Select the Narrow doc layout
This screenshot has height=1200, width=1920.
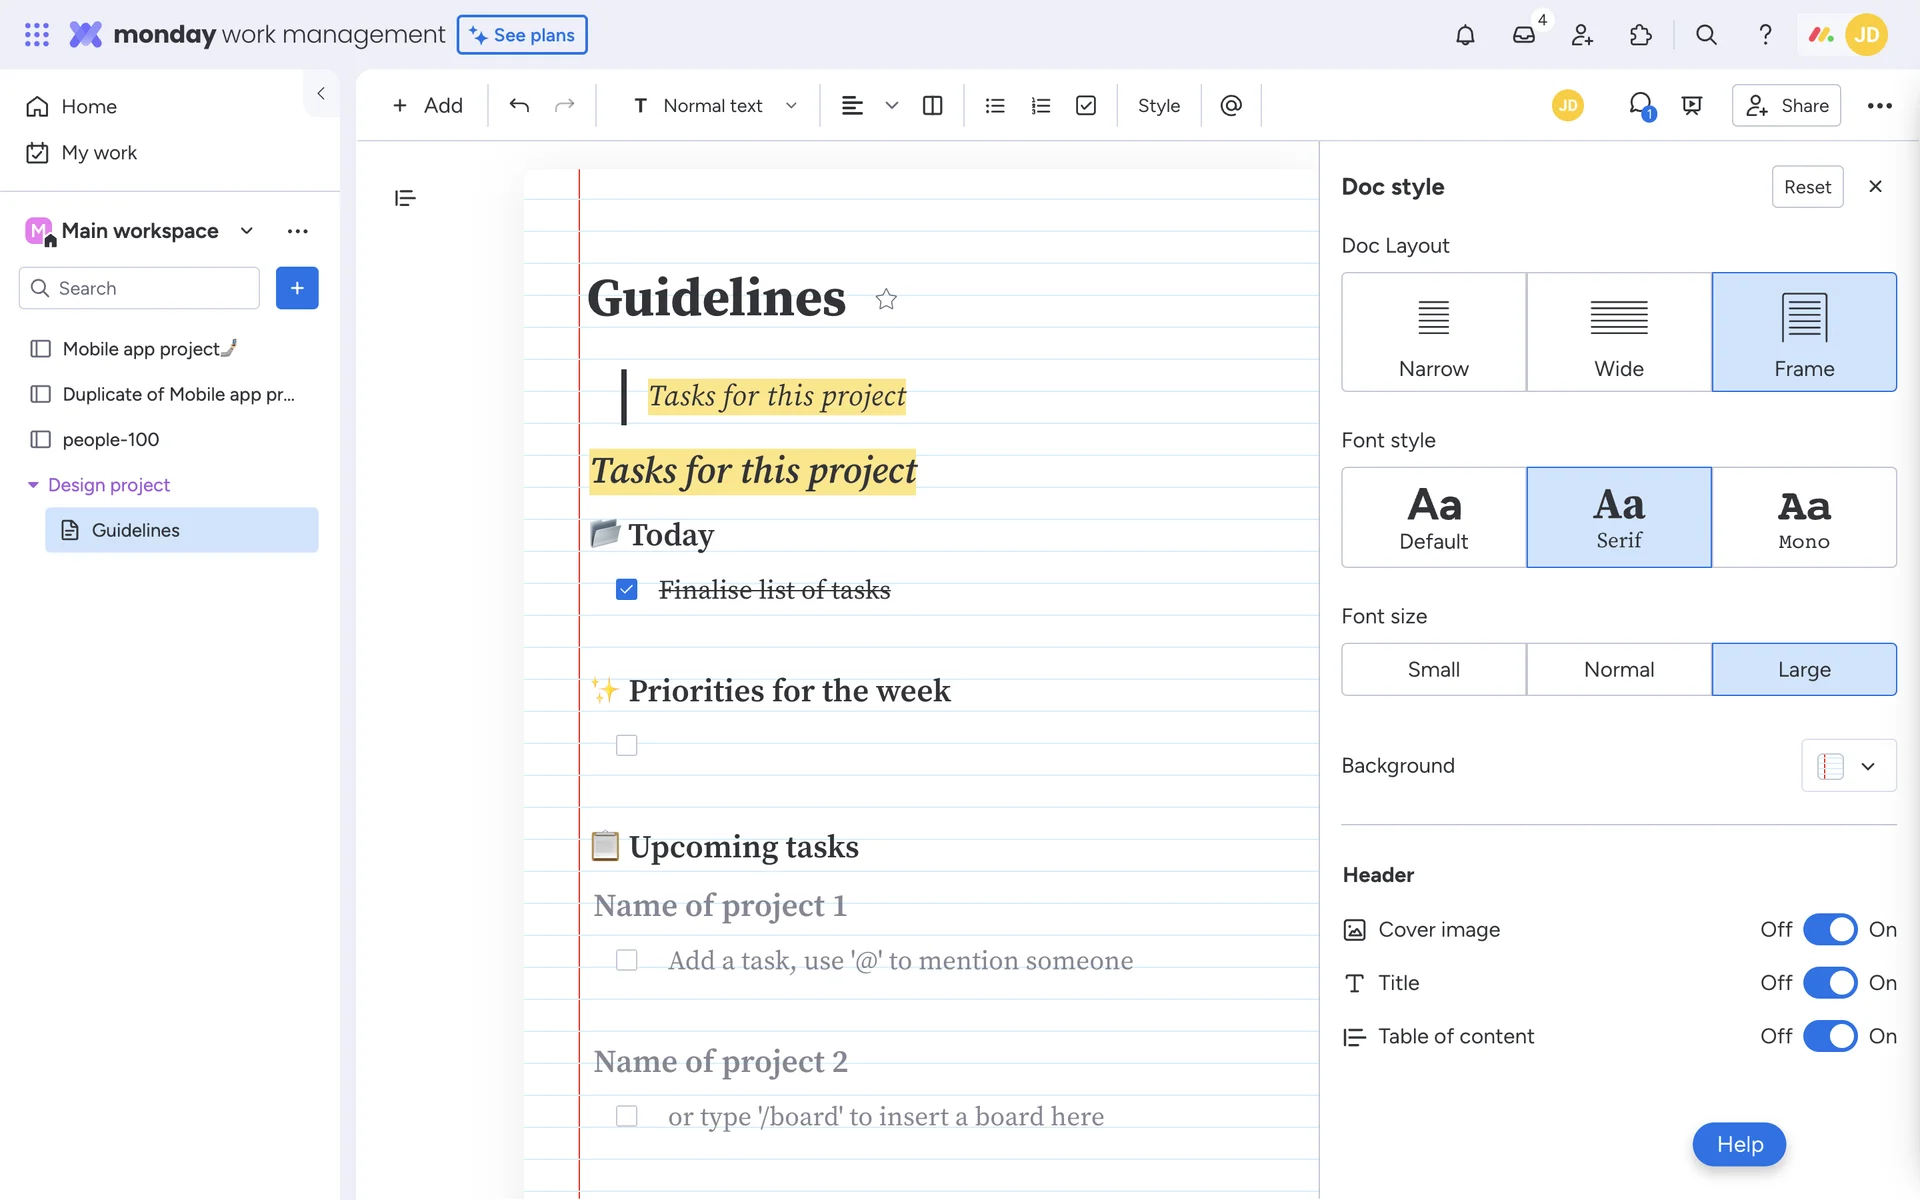pos(1433,332)
